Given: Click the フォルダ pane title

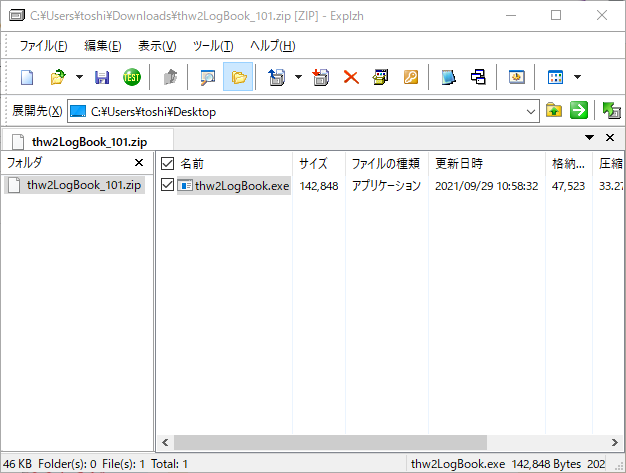Looking at the screenshot, I should [24, 162].
